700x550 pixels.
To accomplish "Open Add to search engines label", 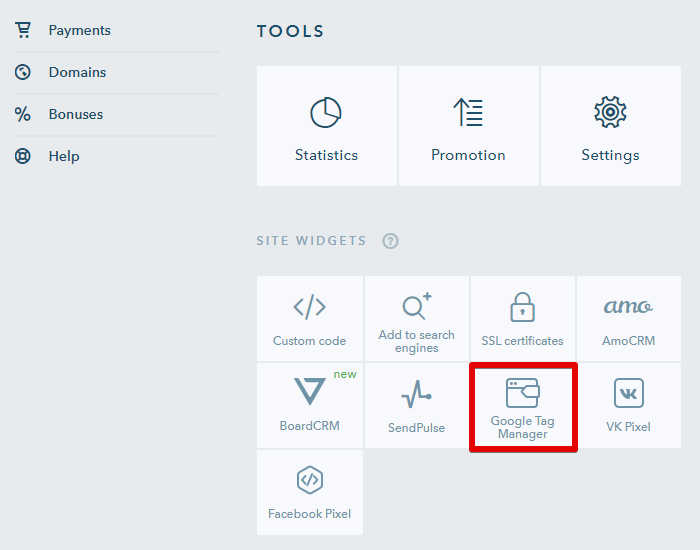I will click(x=417, y=341).
